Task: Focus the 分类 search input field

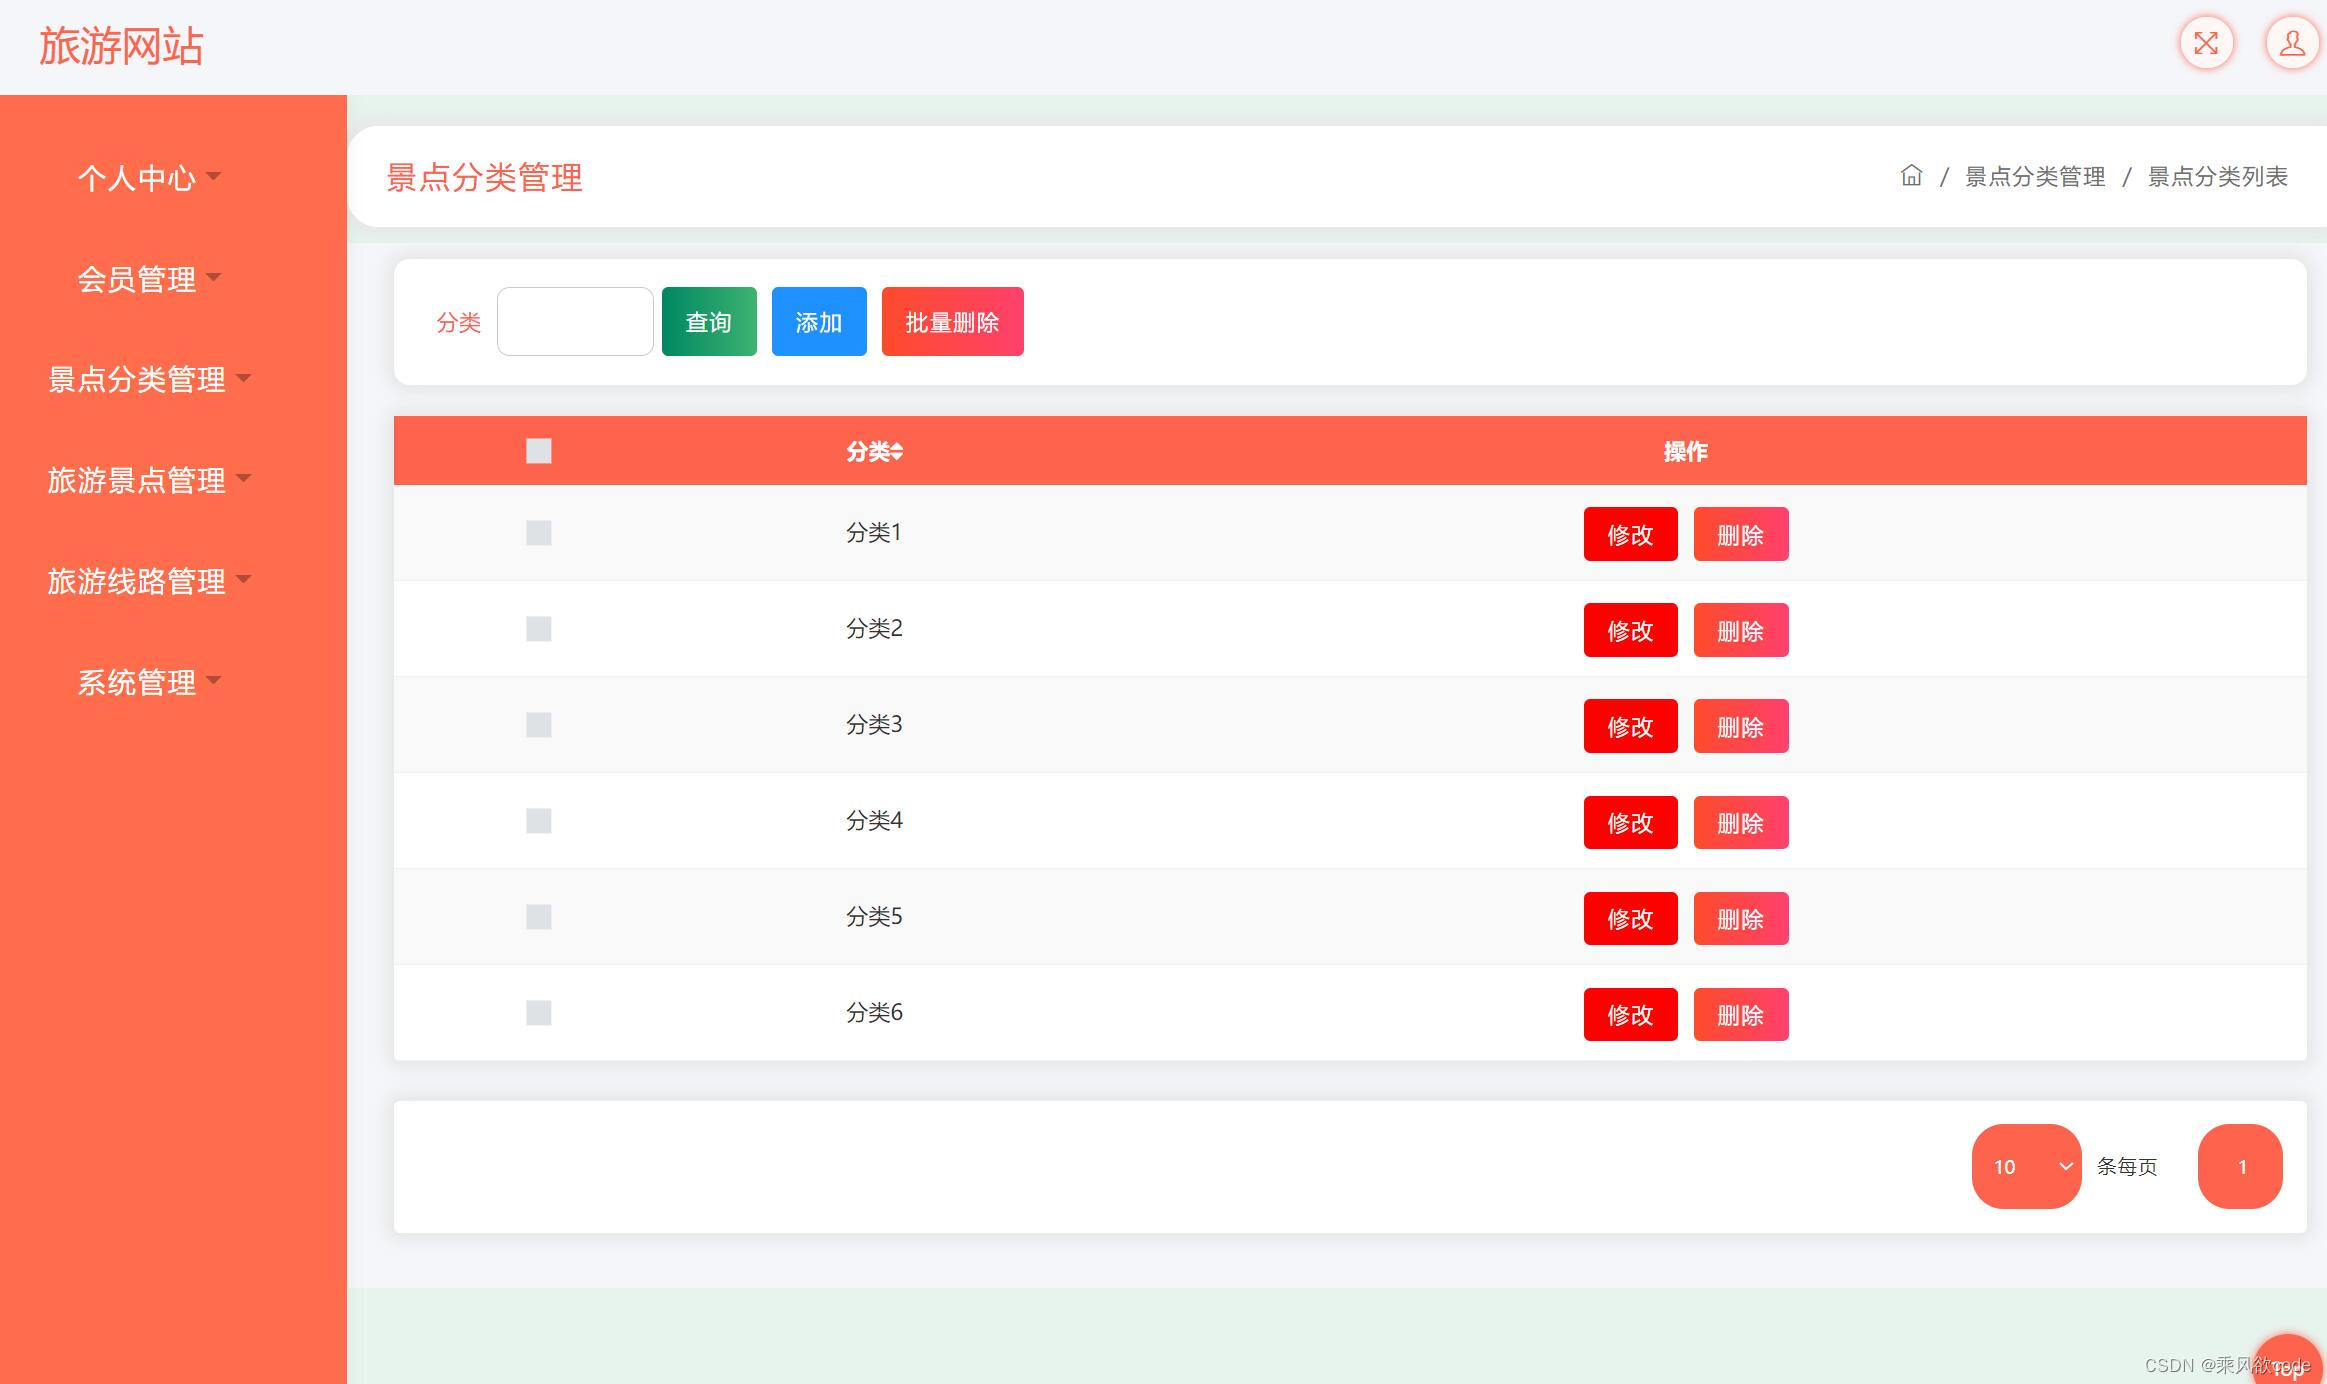Action: click(x=575, y=322)
